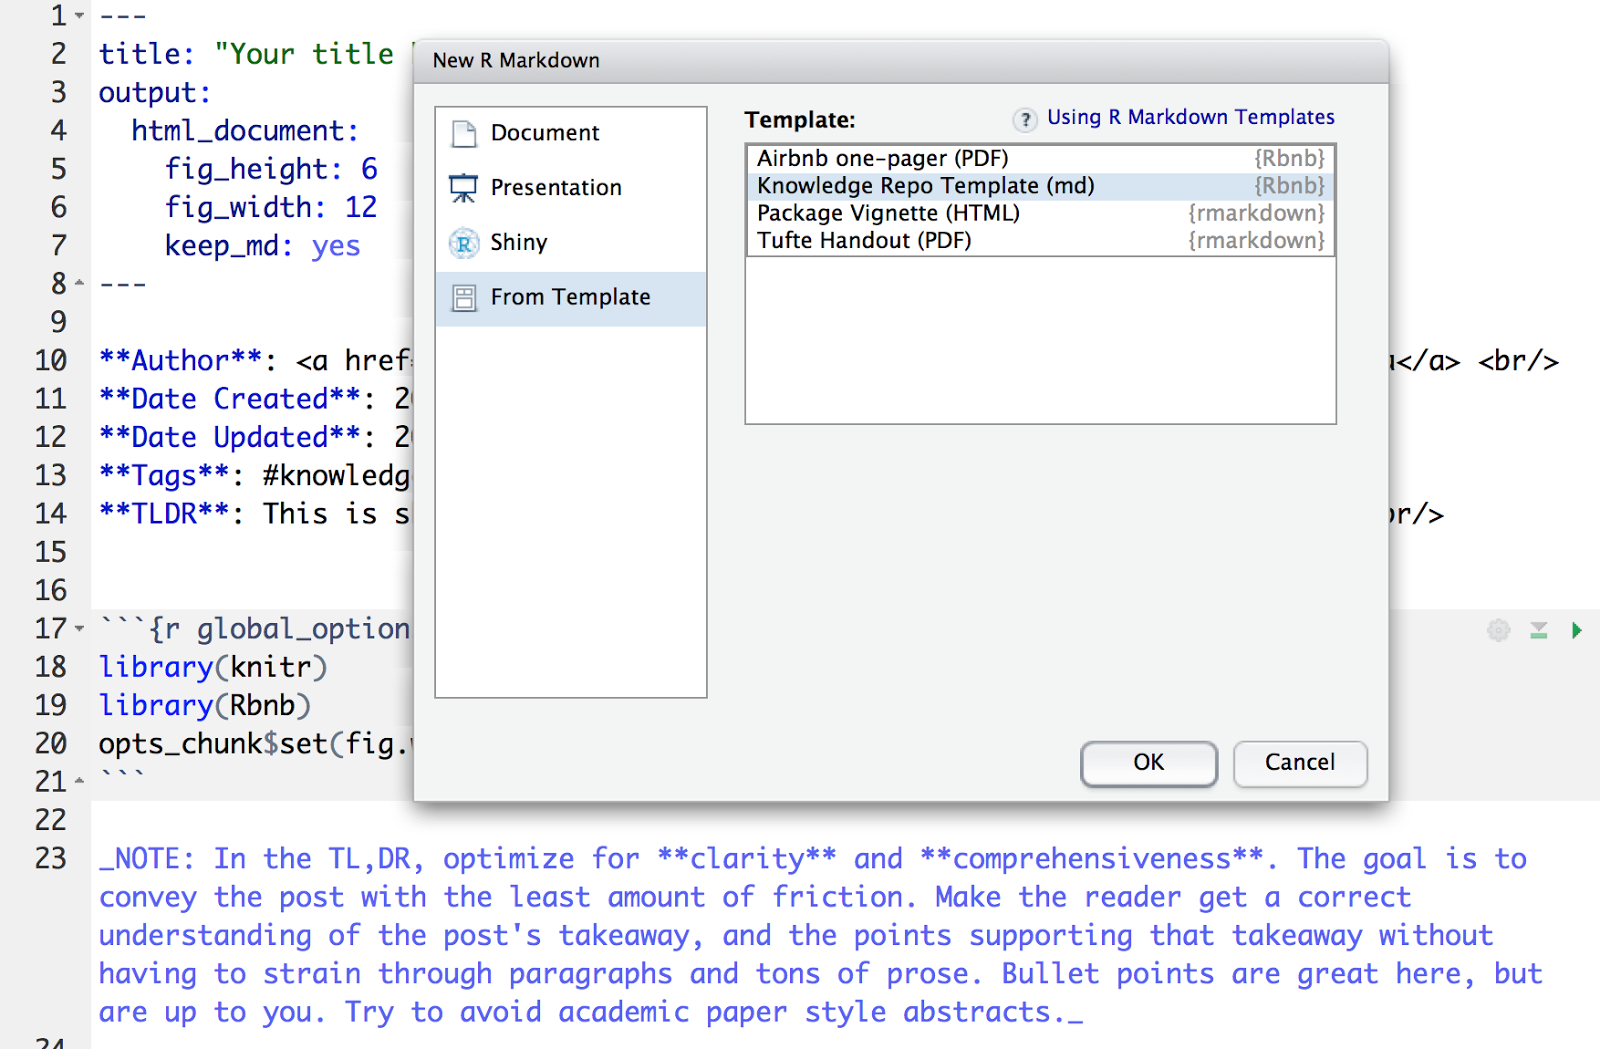This screenshot has height=1049, width=1600.
Task: Click {rmarkdown} tag beside Tufte Handout
Action: 1256,241
